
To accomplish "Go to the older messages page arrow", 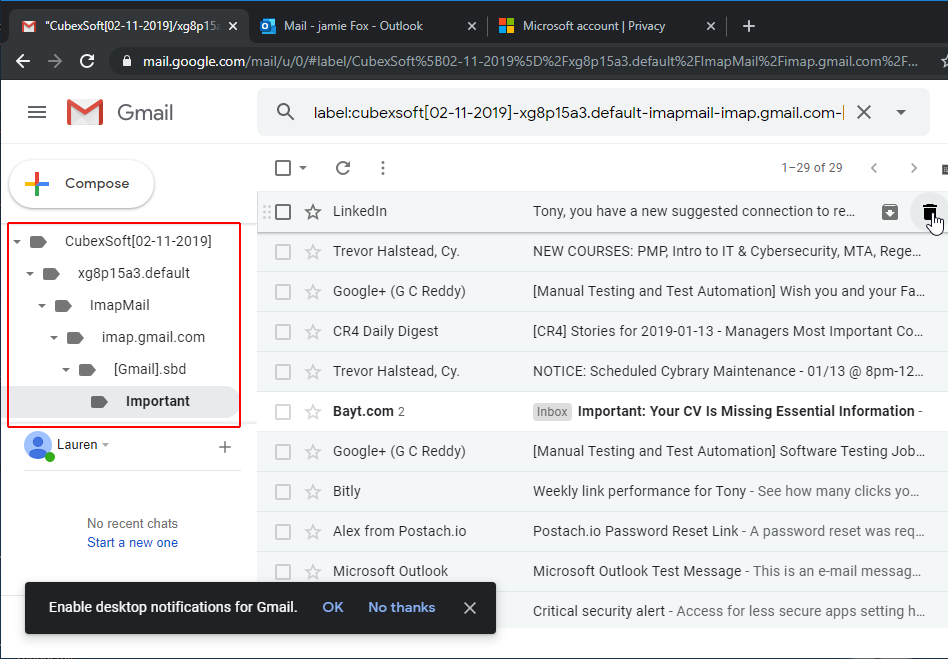I will point(914,168).
